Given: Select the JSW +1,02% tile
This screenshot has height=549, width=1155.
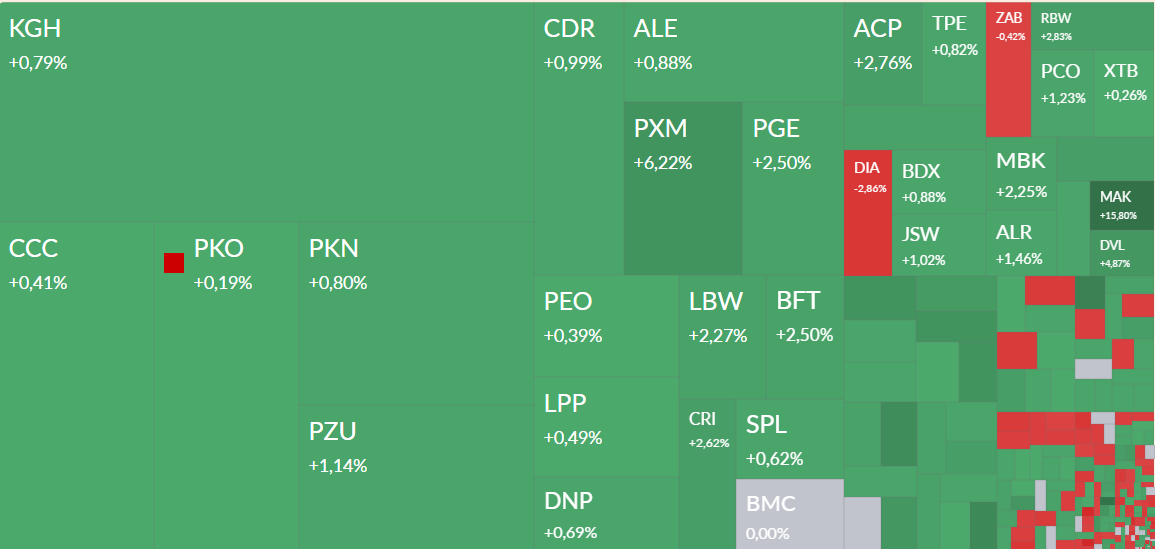Looking at the screenshot, I should [x=939, y=244].
